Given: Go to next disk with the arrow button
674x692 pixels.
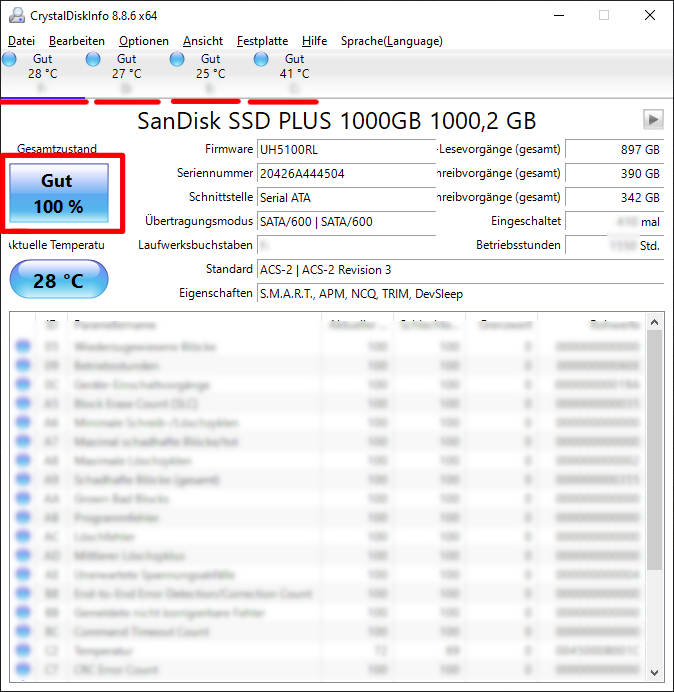Looking at the screenshot, I should 653,120.
